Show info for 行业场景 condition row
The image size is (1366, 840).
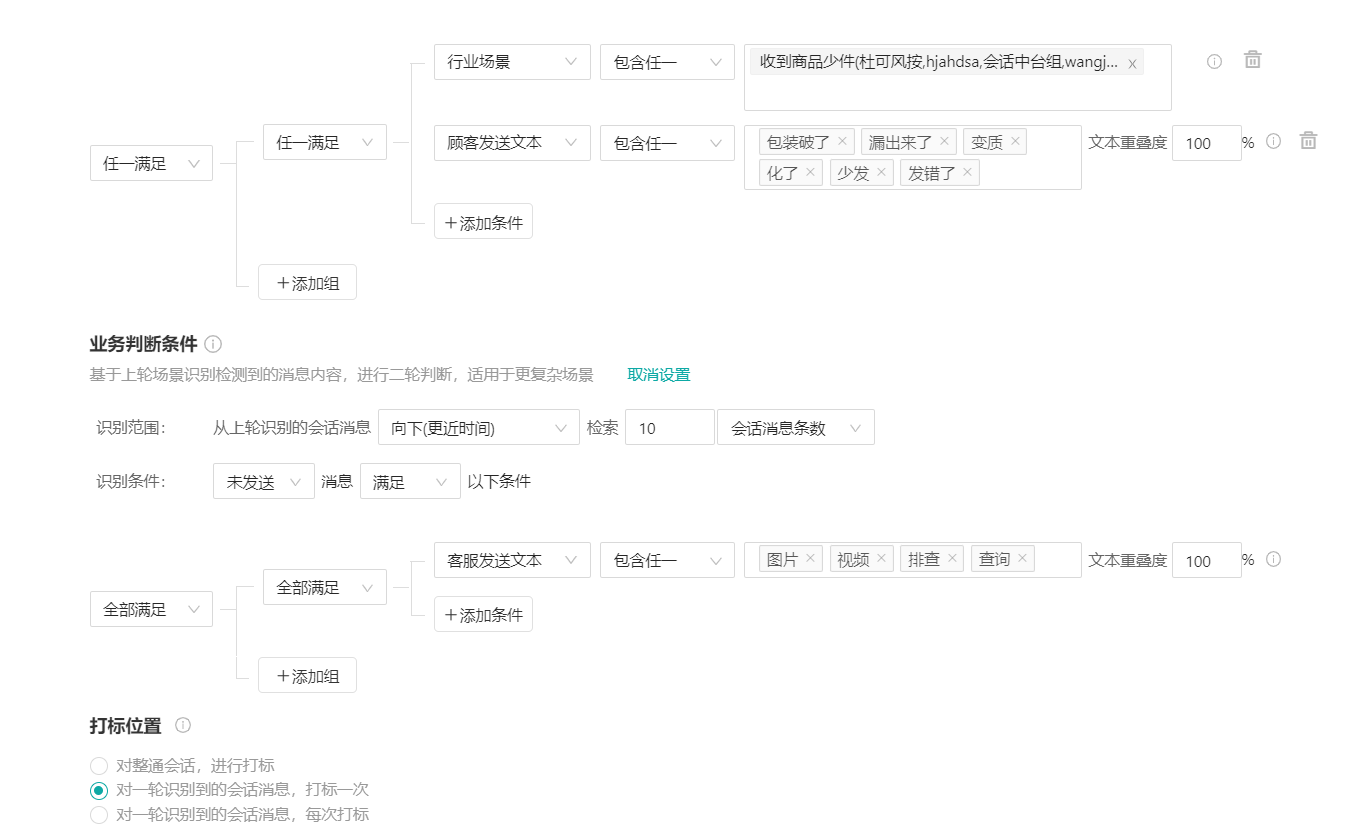[x=1214, y=61]
